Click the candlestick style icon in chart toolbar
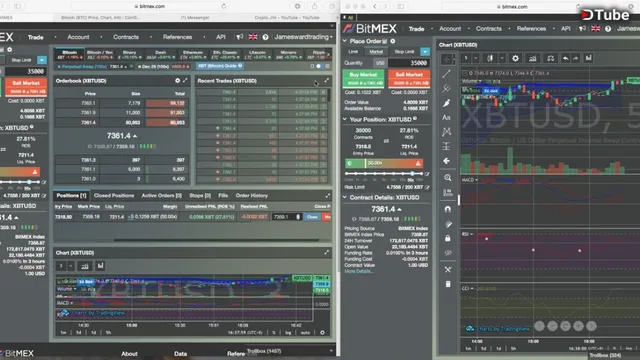The height and width of the screenshot is (360, 640). click(490, 58)
